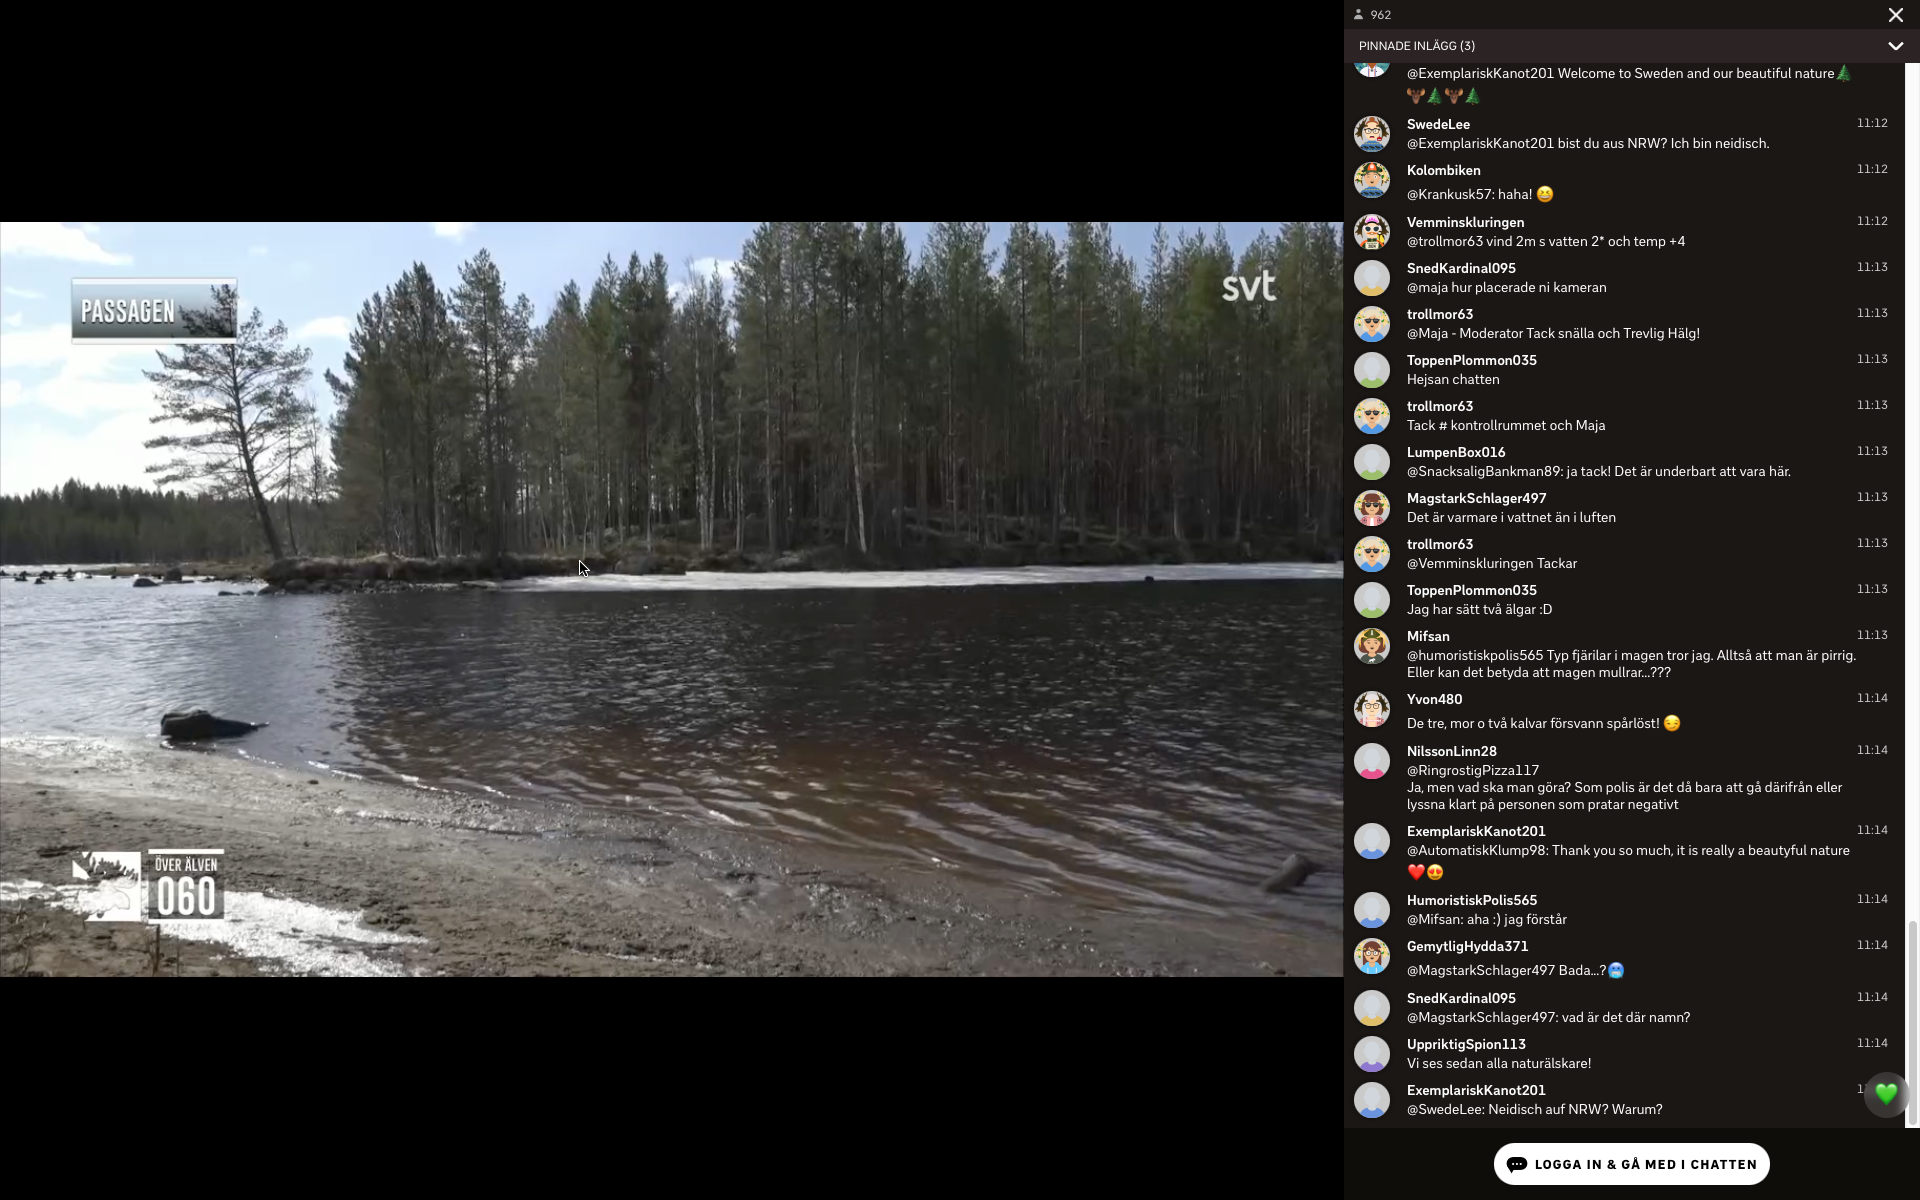Screen dimensions: 1920x1200
Task: Click the username trollmor63 in Tack # kontrollrummet message
Action: click(x=1439, y=406)
